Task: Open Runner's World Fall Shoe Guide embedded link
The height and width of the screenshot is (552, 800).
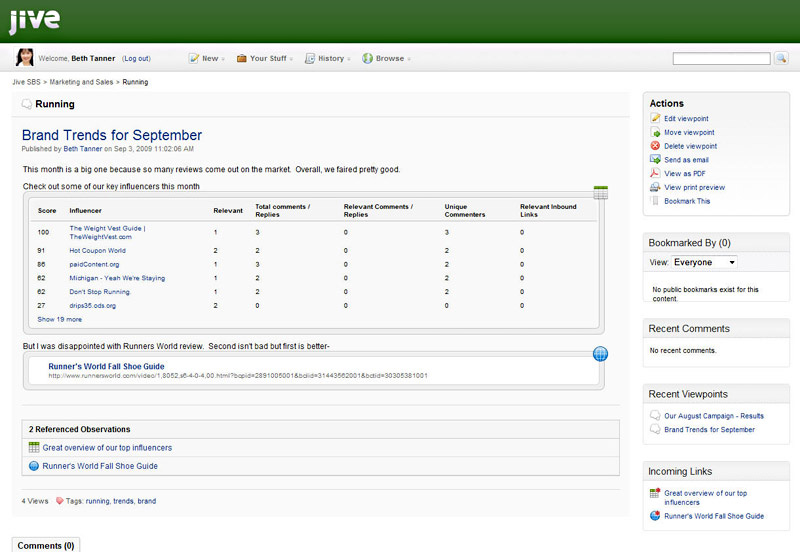Action: point(106,366)
